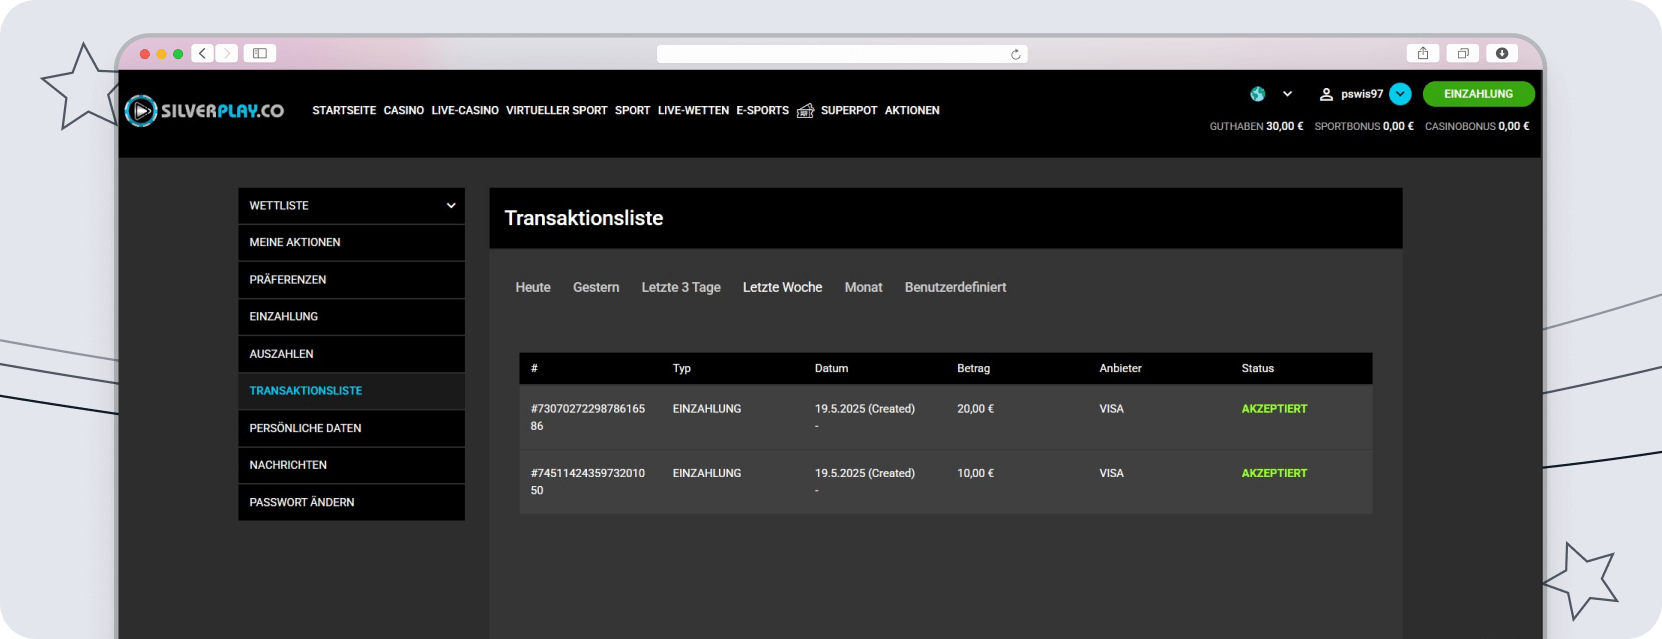The width and height of the screenshot is (1662, 639).
Task: Select the Letzte 3 Tage filter
Action: (x=681, y=287)
